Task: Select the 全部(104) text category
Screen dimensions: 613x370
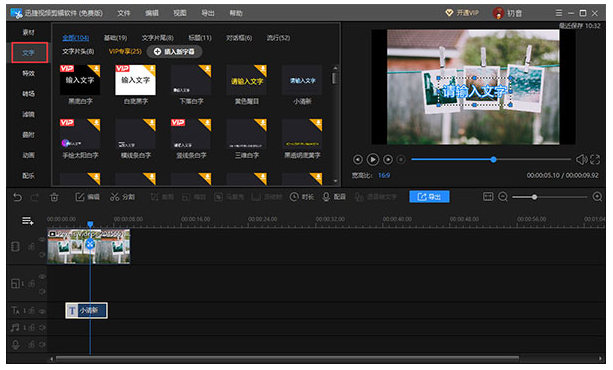Action: tap(76, 38)
